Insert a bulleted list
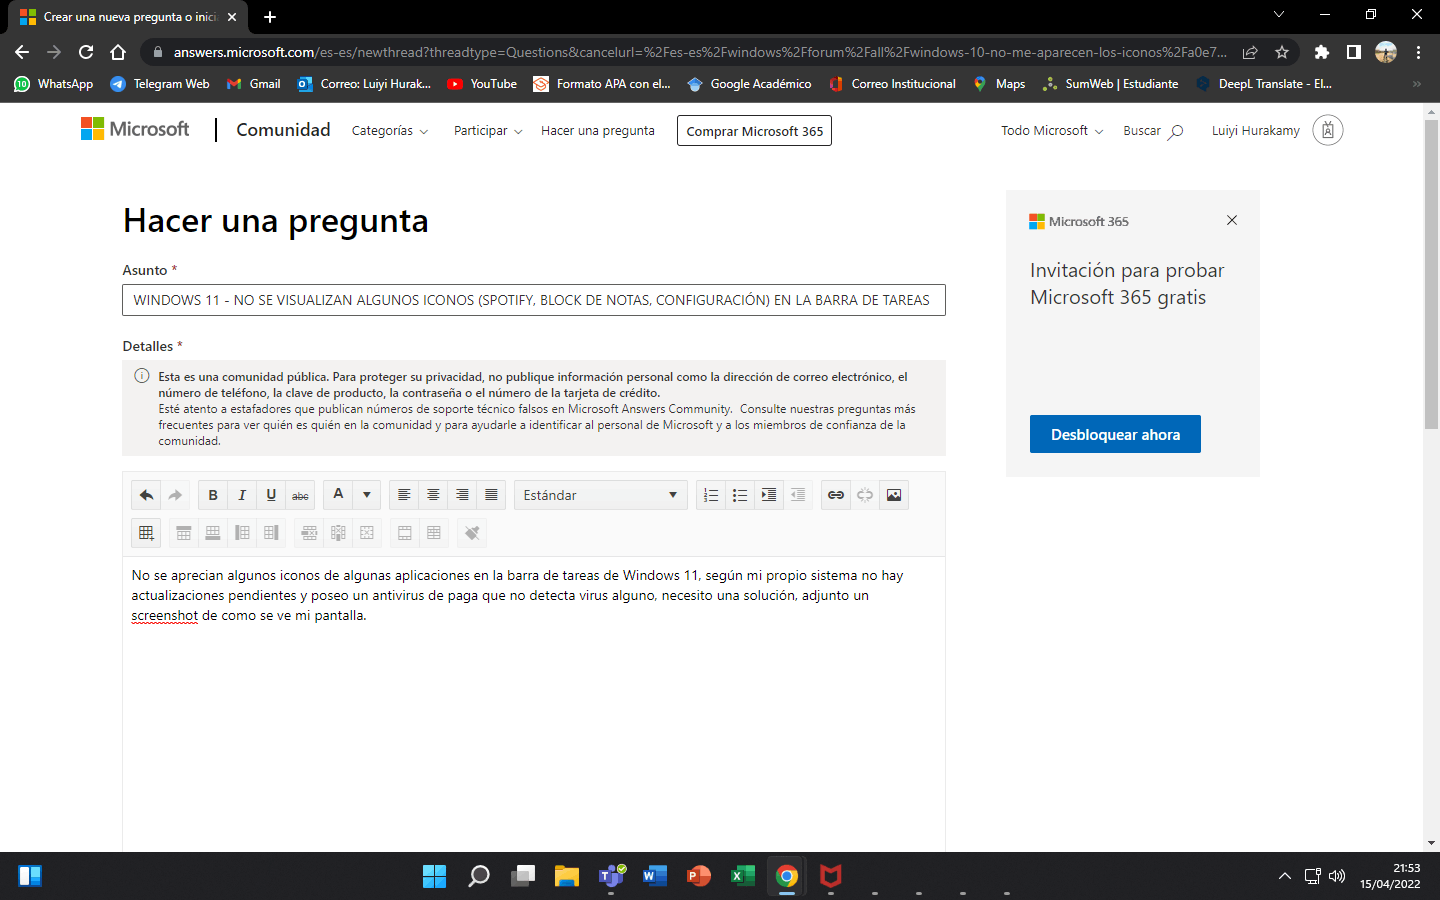1440x900 pixels. click(x=740, y=495)
